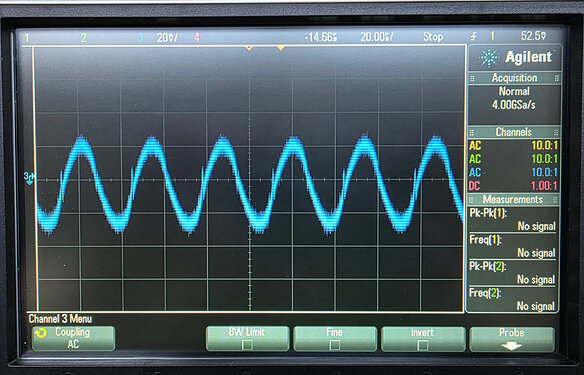Click the Stop run status indicator
Screen dimensions: 584x375
[x=433, y=37]
